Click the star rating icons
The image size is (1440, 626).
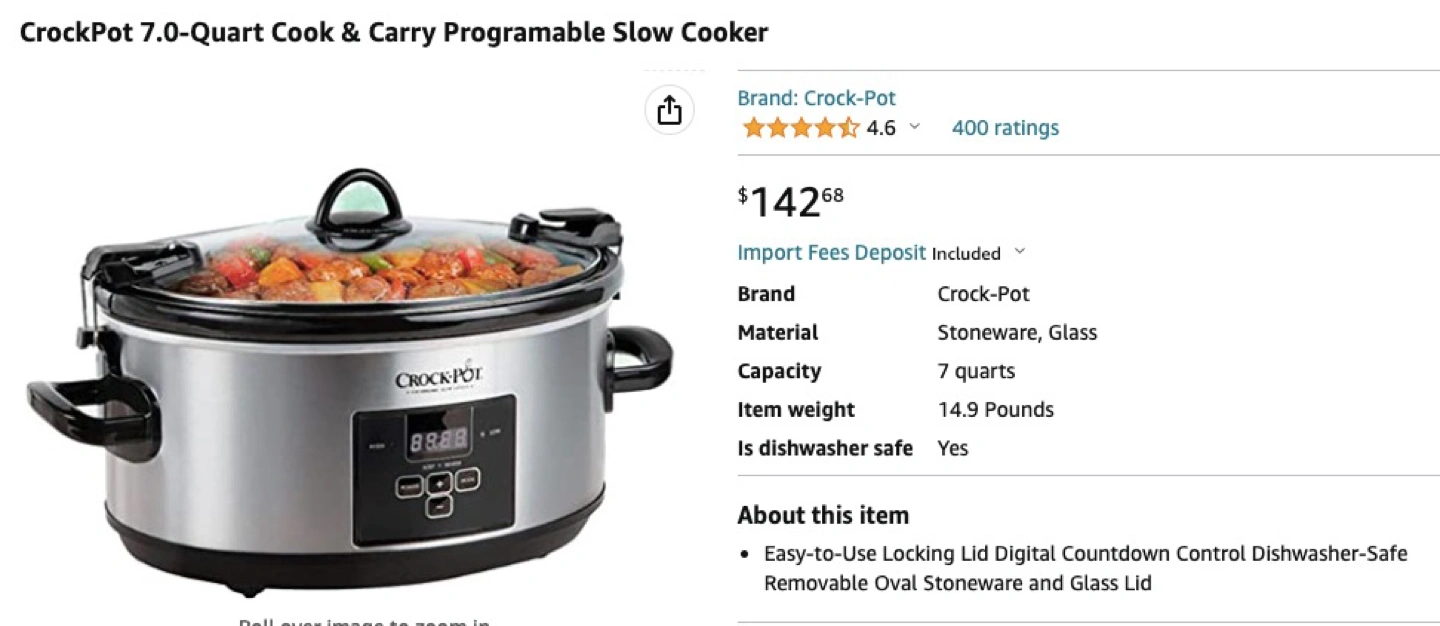coord(800,128)
